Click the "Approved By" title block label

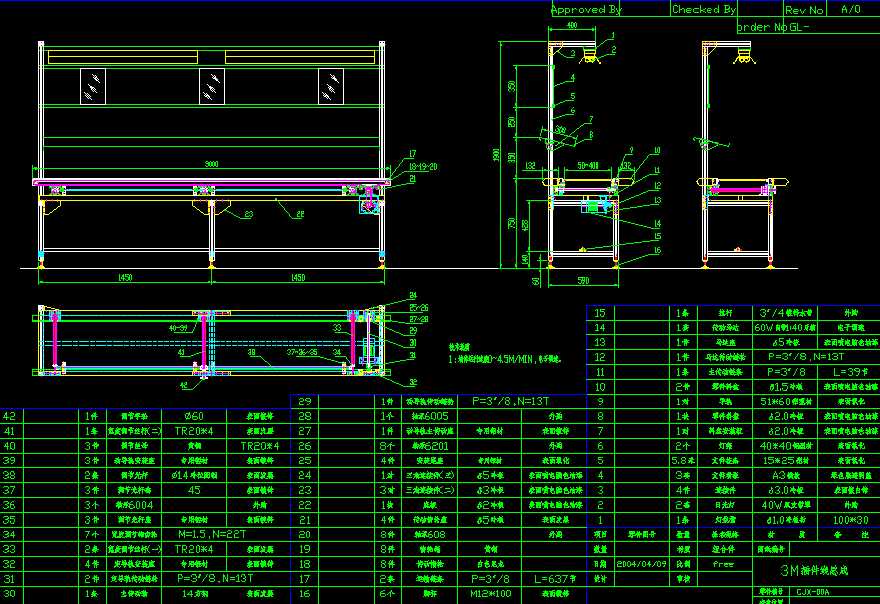point(586,10)
